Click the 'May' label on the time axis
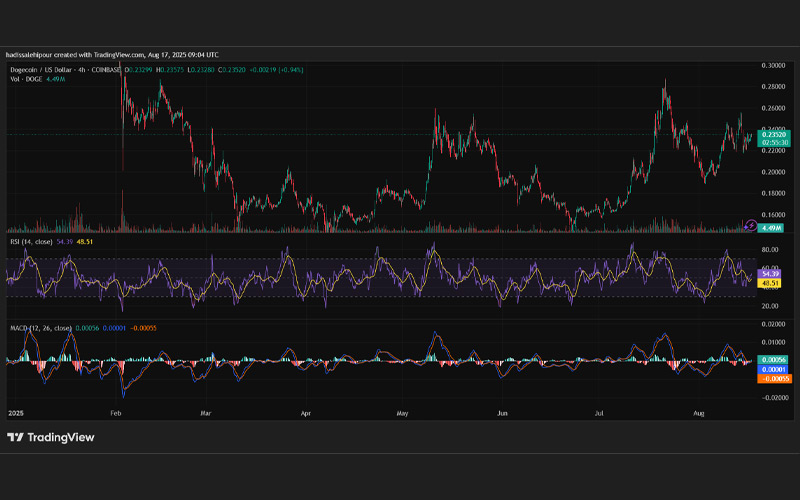Screen dimensions: 800x500 [403, 413]
